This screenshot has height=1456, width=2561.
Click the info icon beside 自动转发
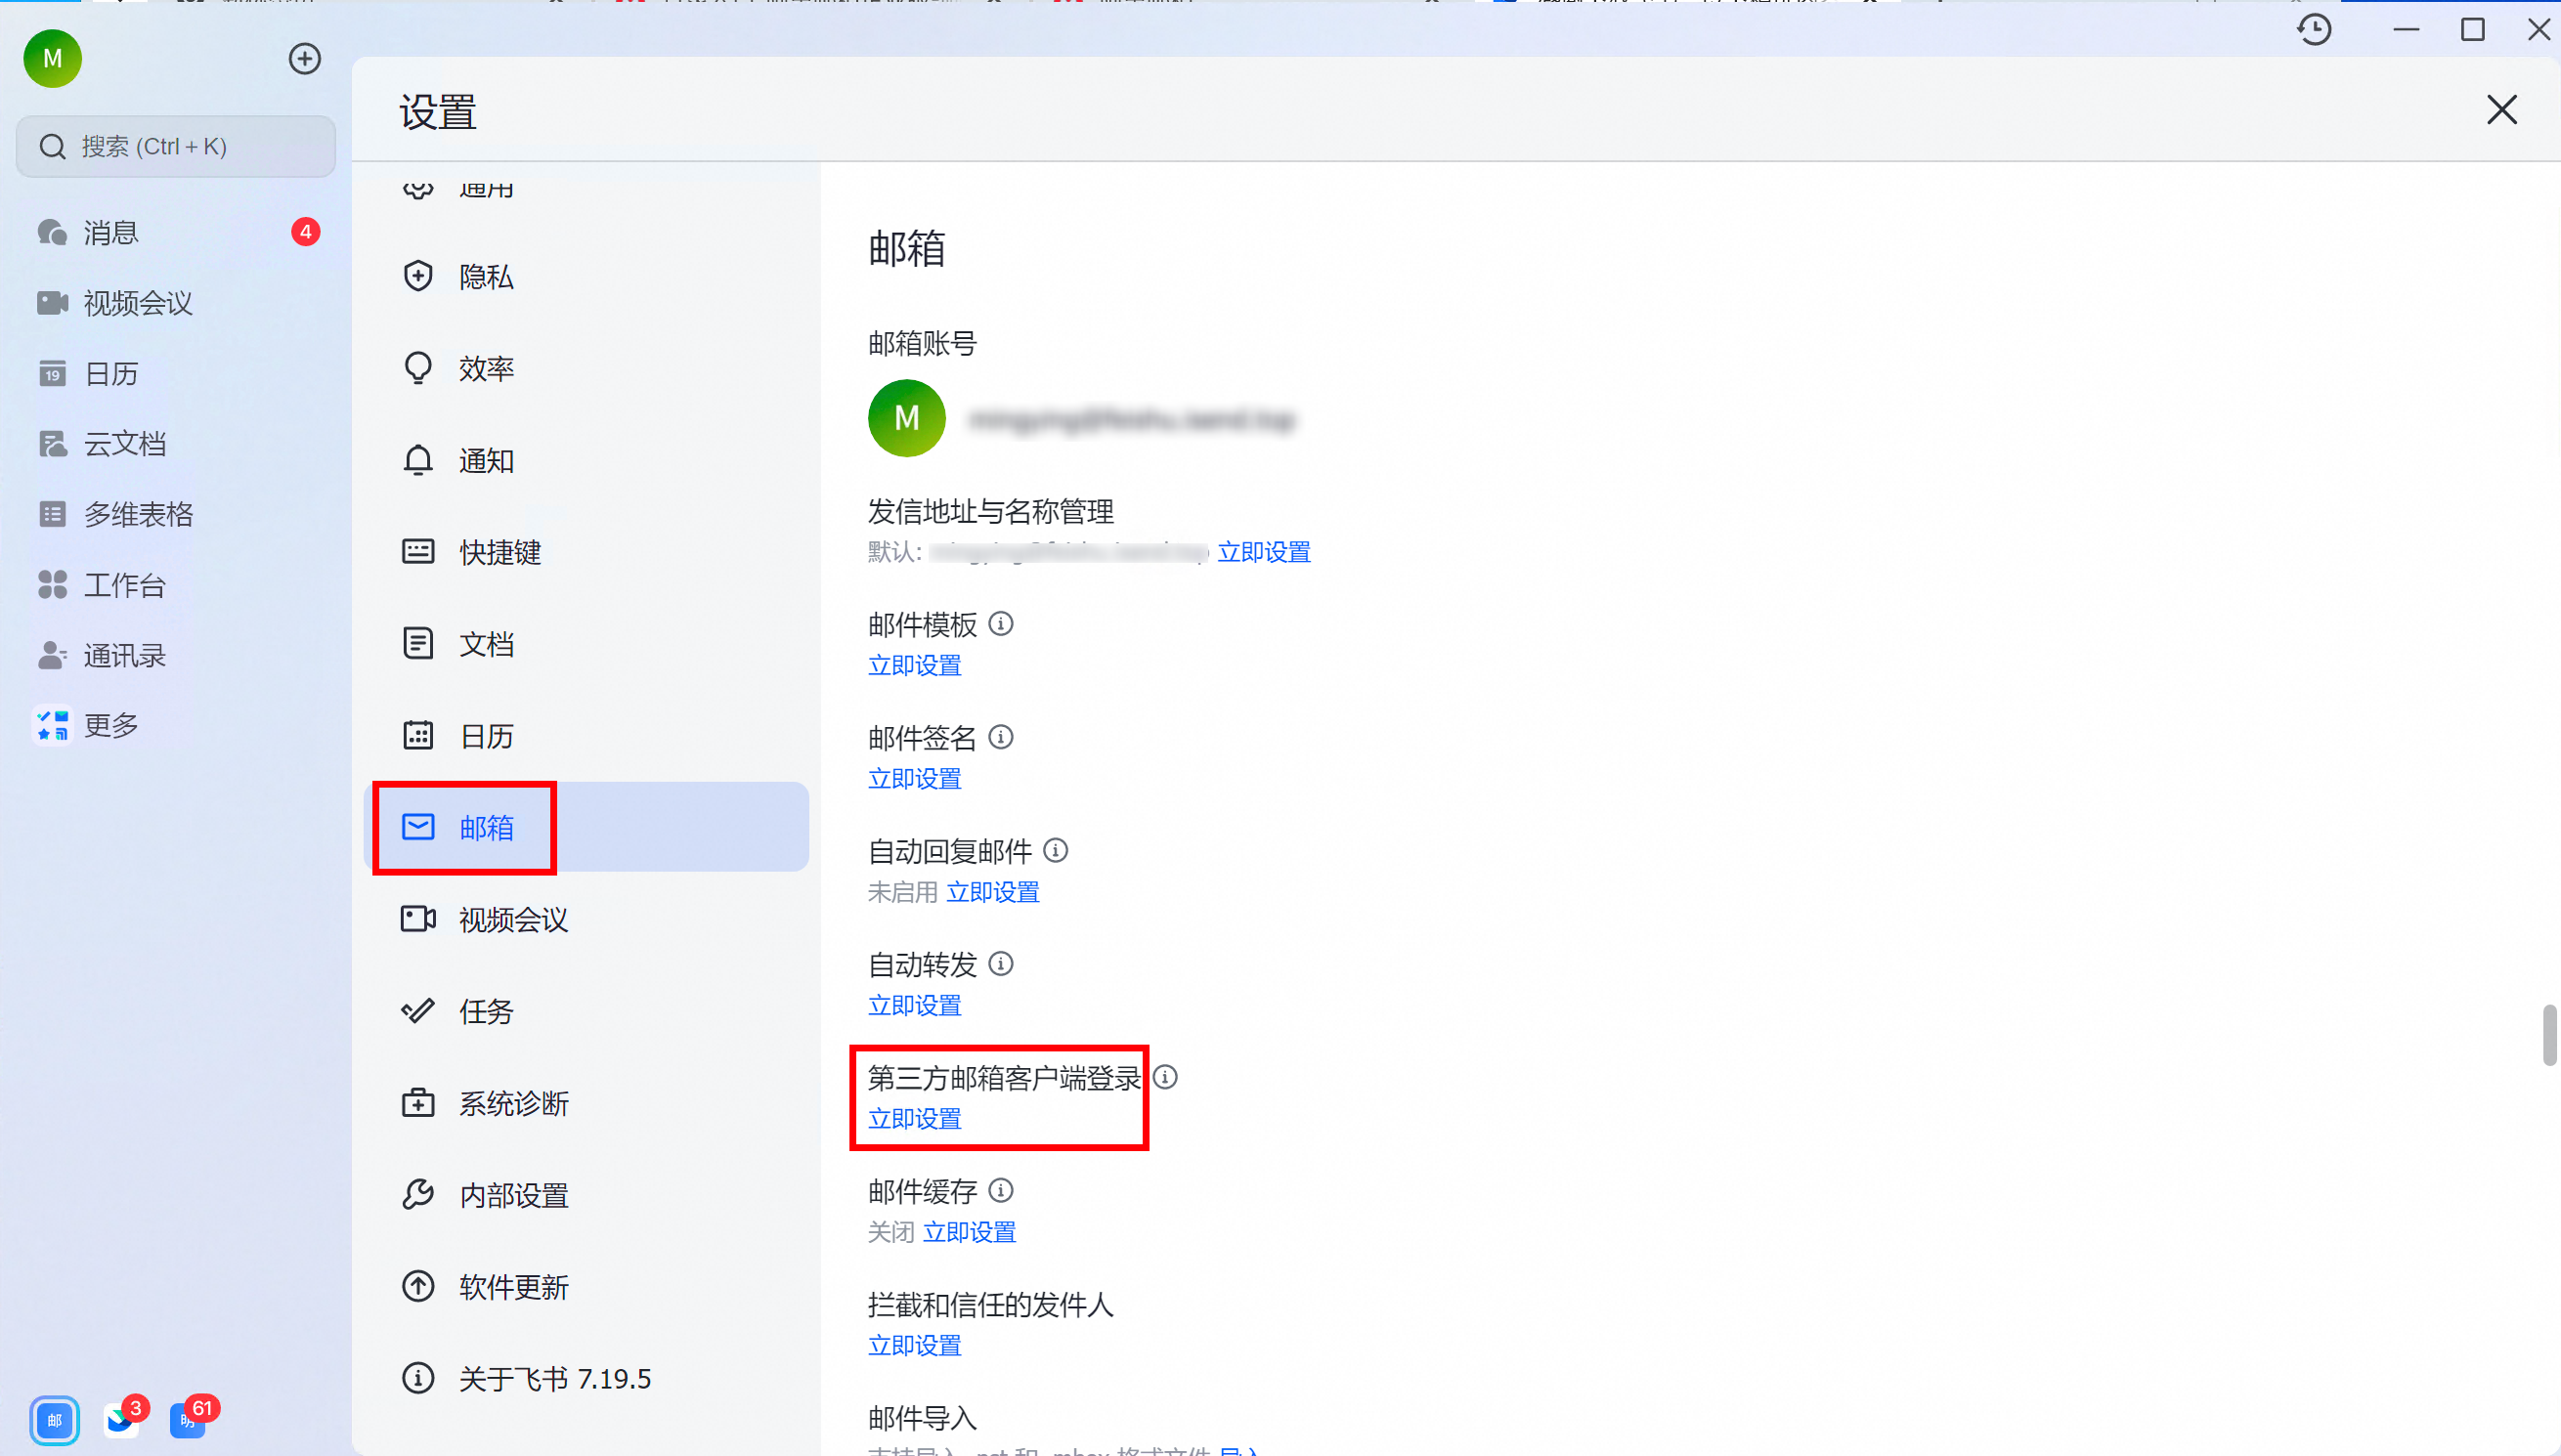coord(1001,963)
